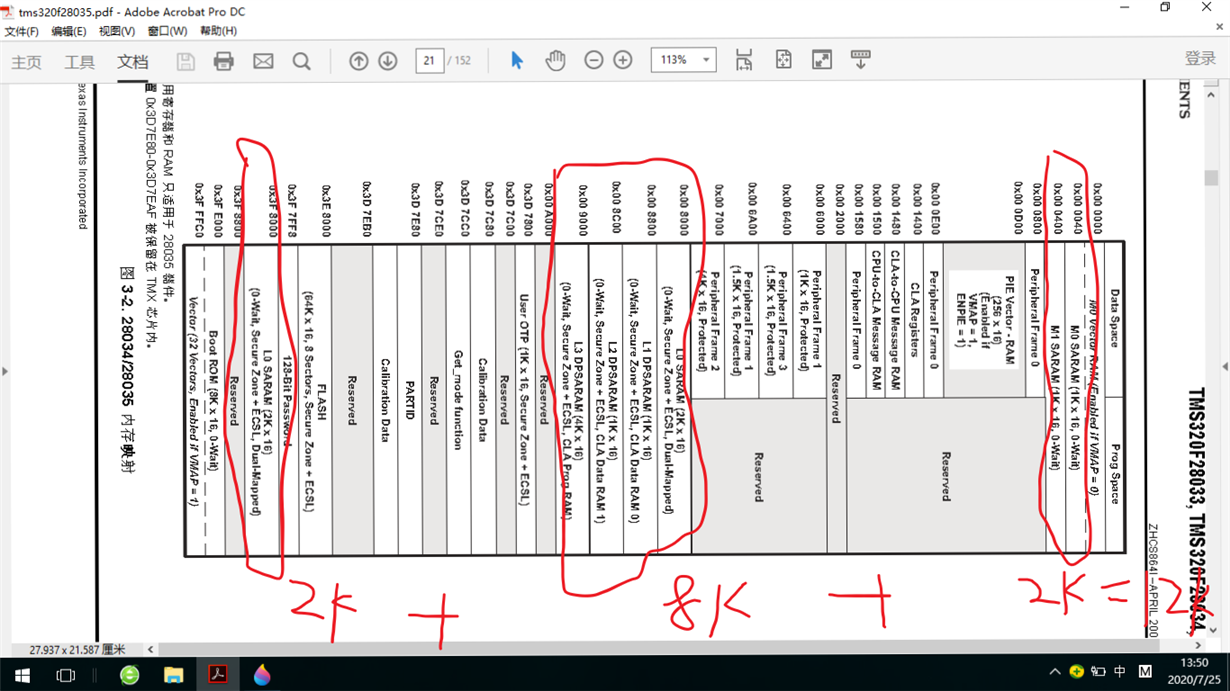Open green browser icon on taskbar
This screenshot has width=1230, height=691.
(x=130, y=674)
